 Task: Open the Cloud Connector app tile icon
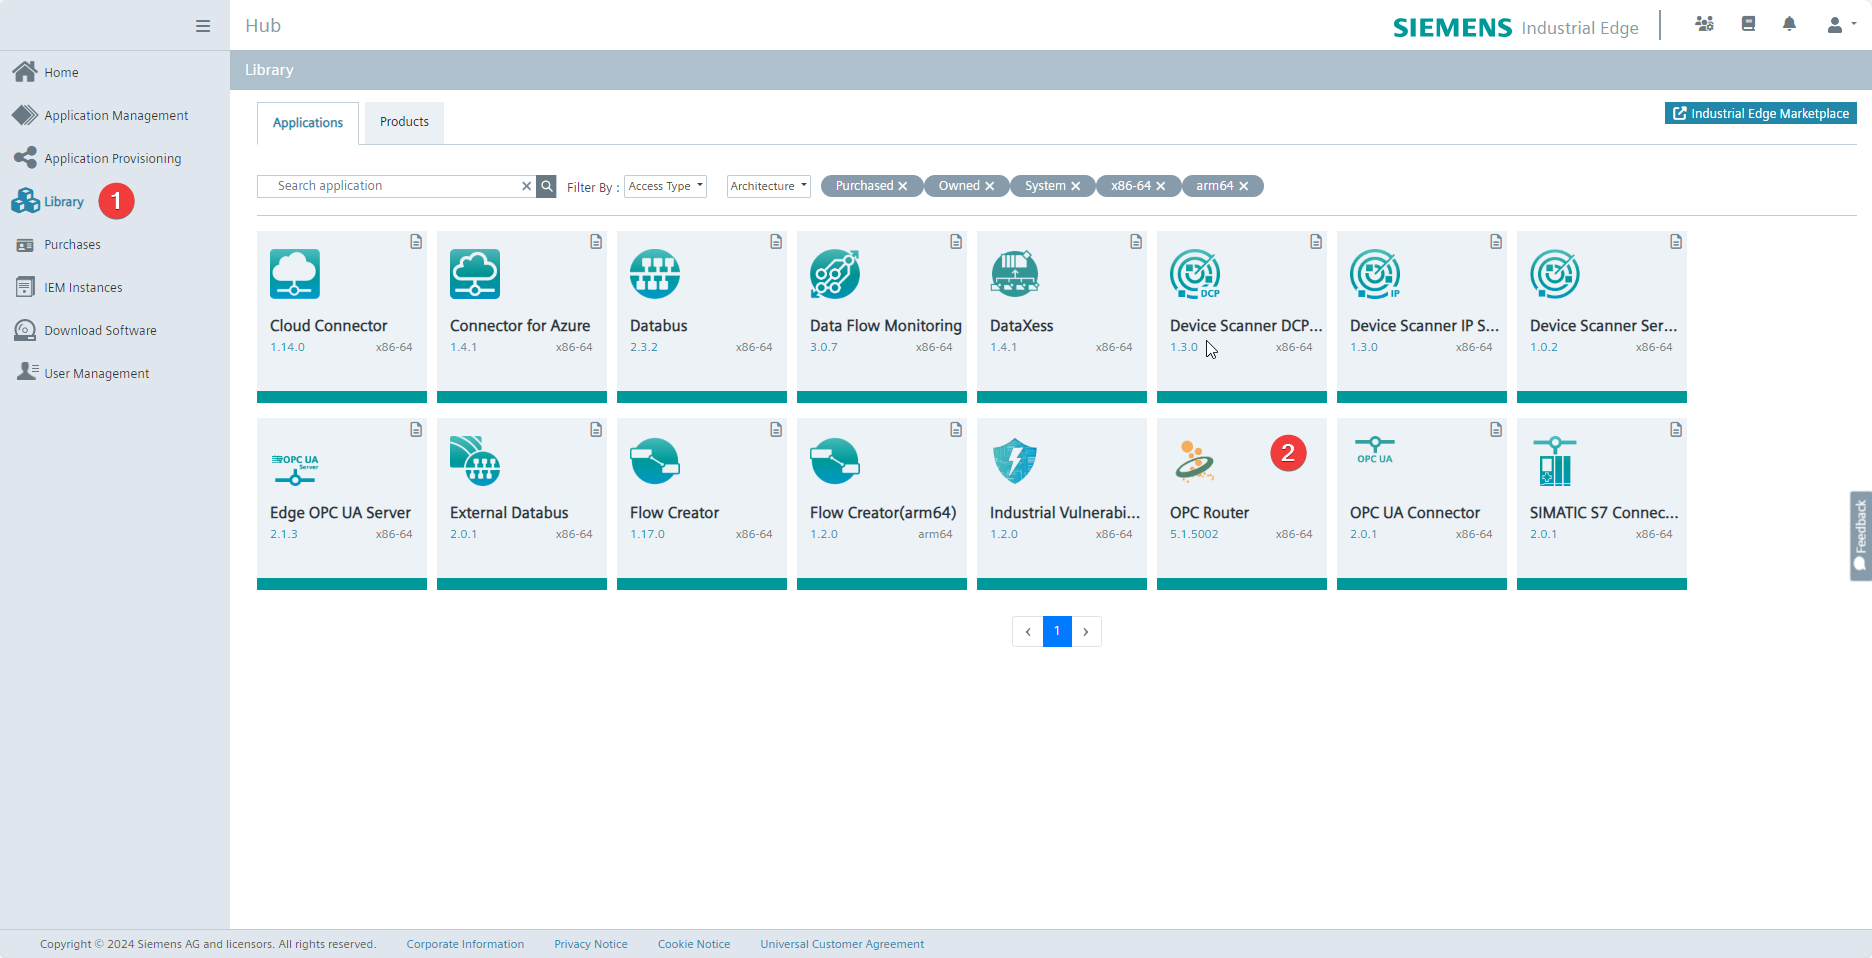point(295,274)
